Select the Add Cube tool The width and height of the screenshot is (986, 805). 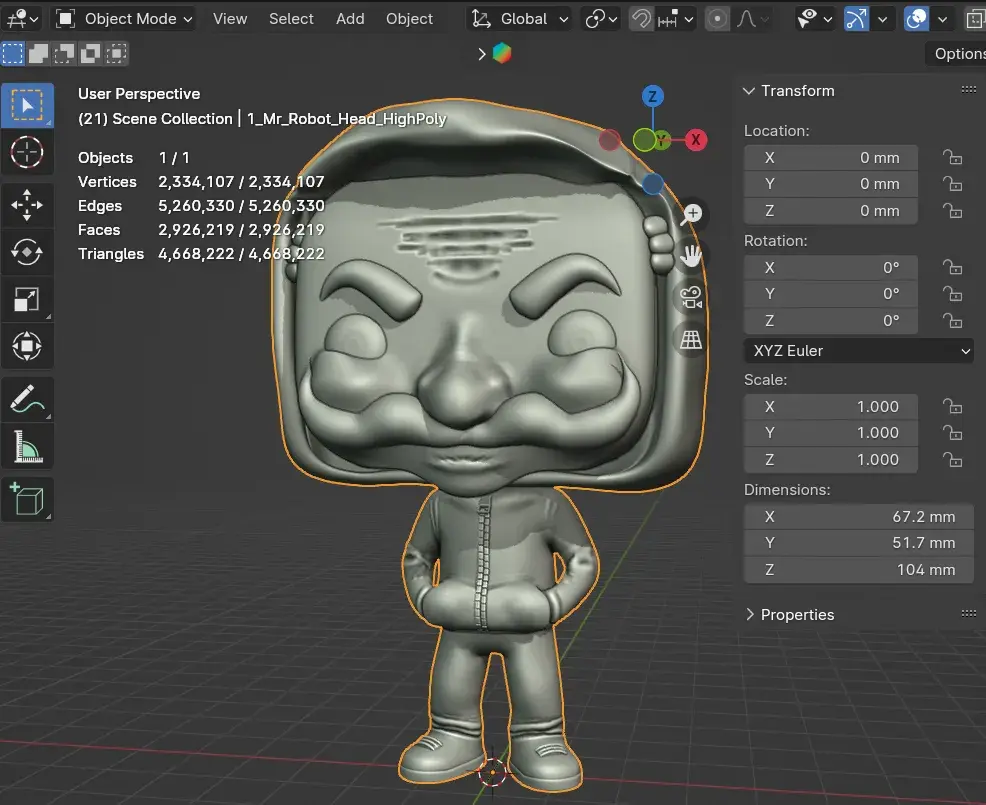(27, 500)
